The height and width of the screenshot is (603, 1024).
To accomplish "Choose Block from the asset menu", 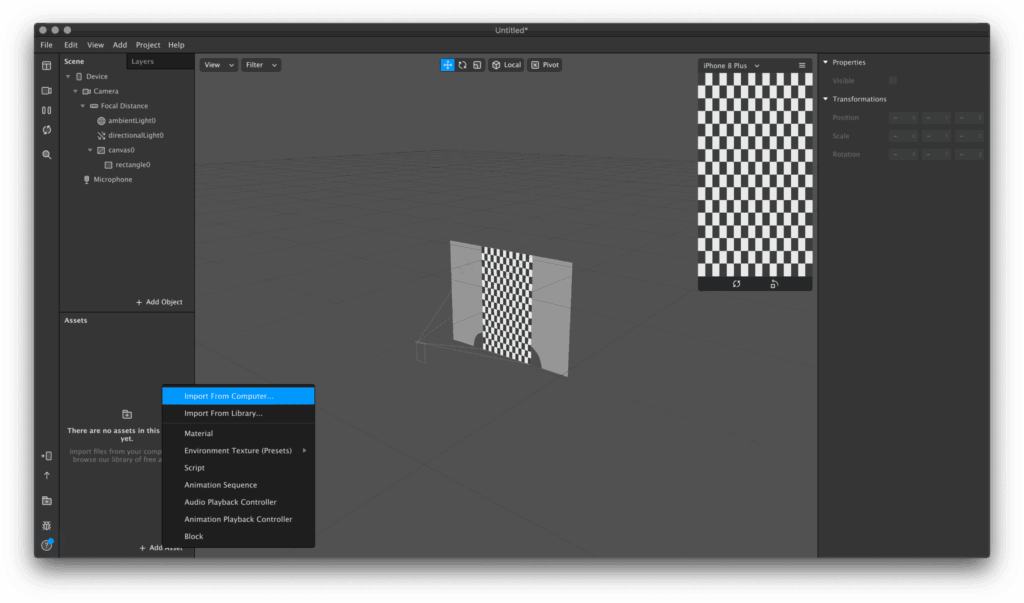I will (239, 536).
